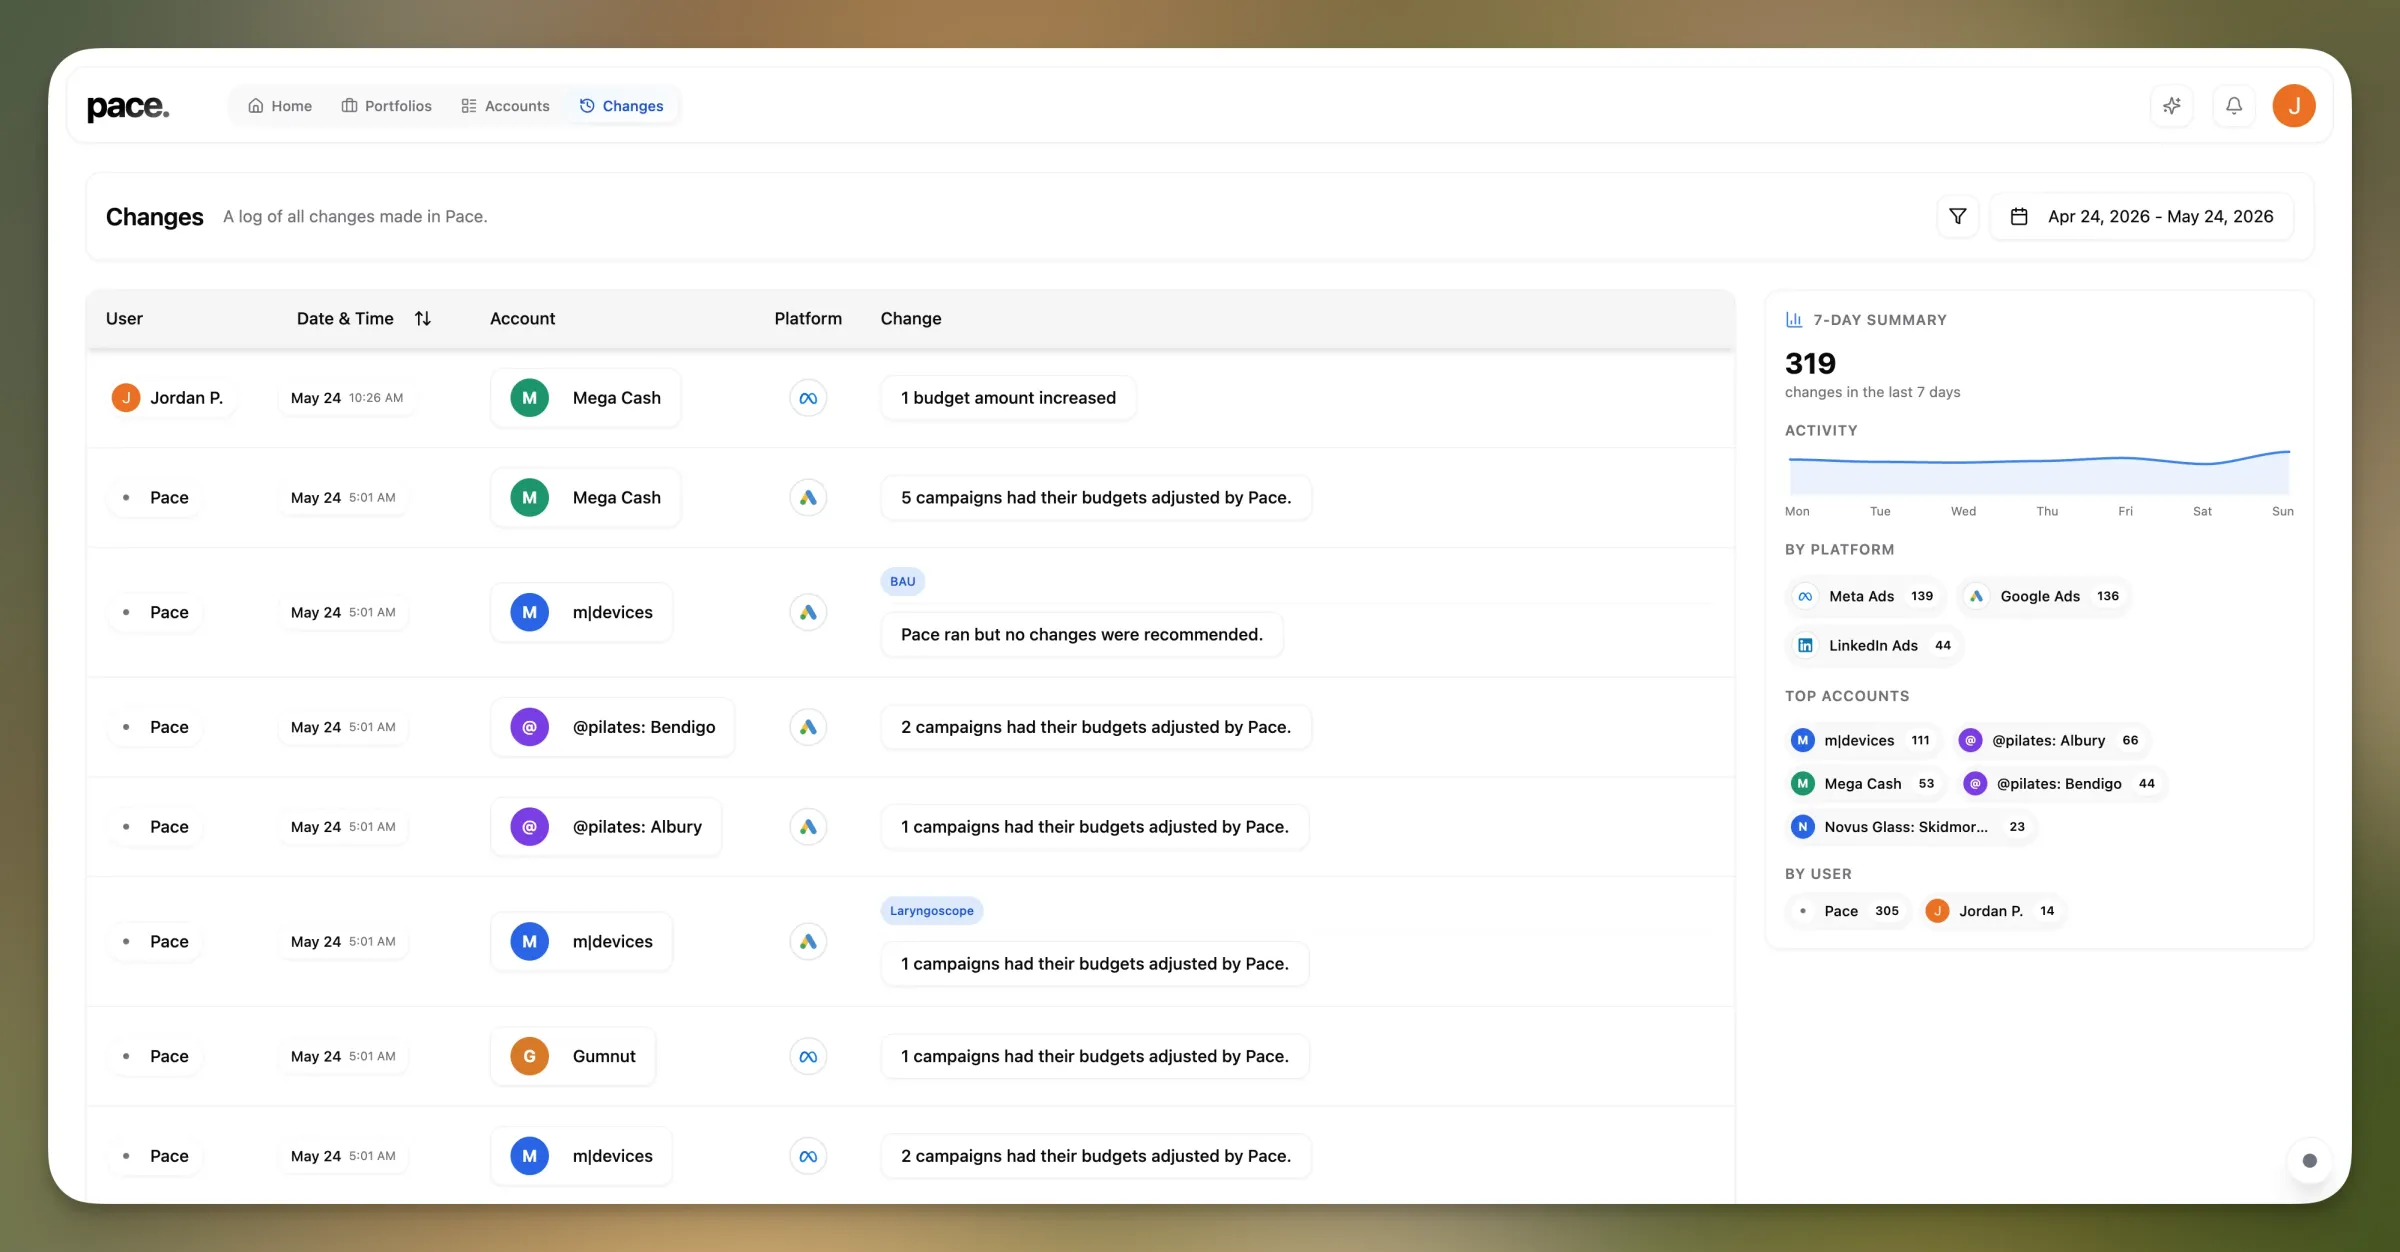
Task: Click Google Ads icon in @pilates: Bendigo row
Action: [808, 727]
